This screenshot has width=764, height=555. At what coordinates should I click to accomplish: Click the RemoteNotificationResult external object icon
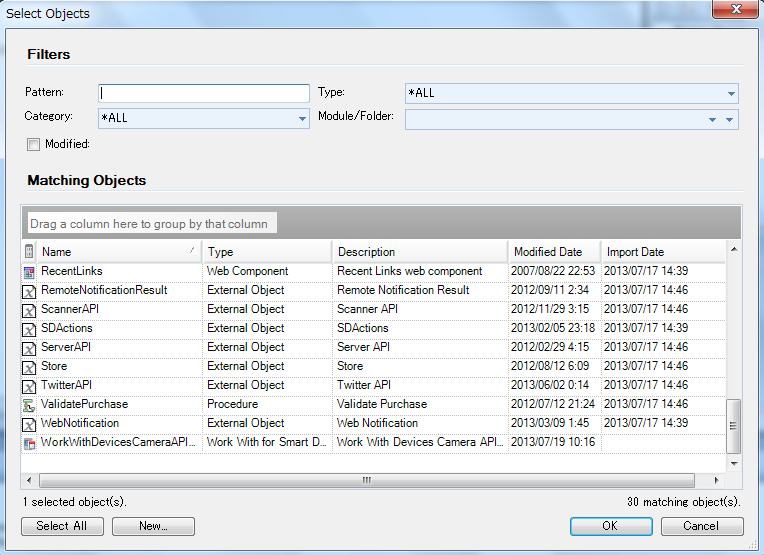(29, 291)
